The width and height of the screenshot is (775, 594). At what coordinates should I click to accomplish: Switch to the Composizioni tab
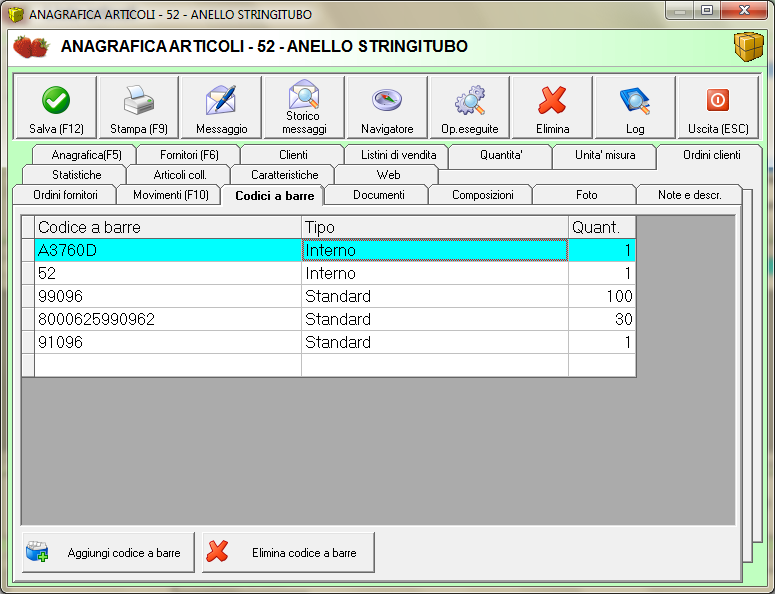481,195
